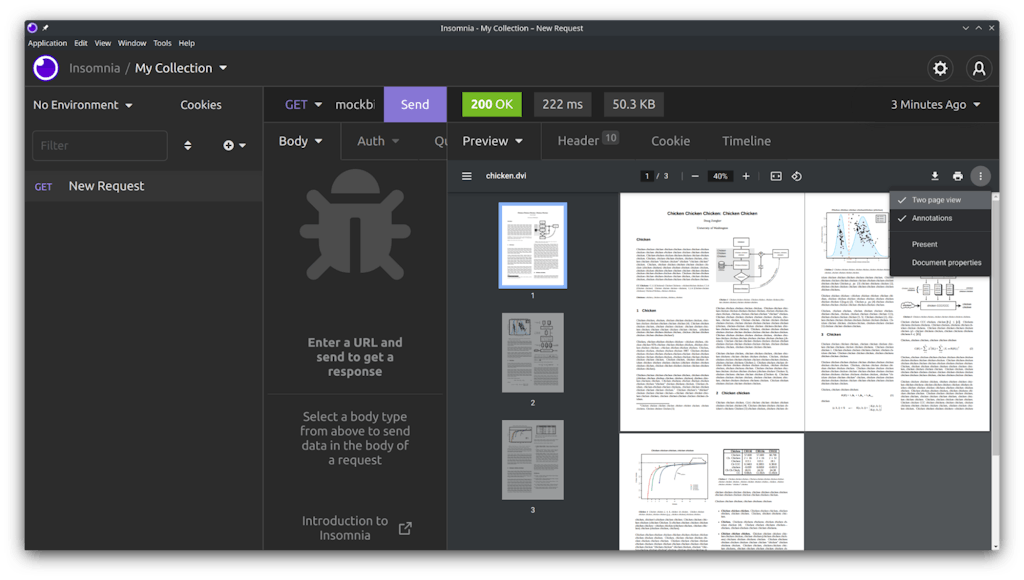The image size is (1024, 580).
Task: Click the PDF zoom in plus icon
Action: 745,176
